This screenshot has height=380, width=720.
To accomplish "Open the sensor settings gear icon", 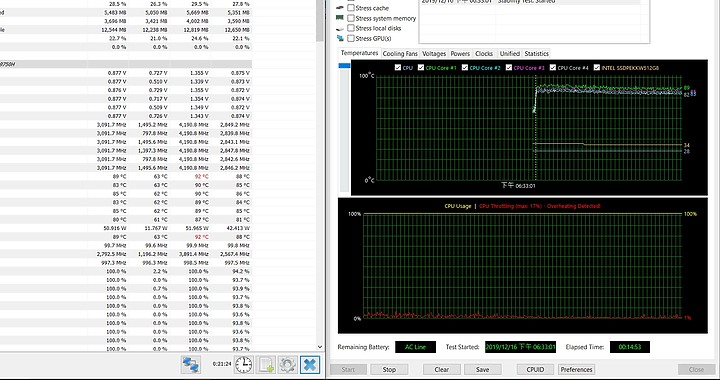I will (x=287, y=365).
